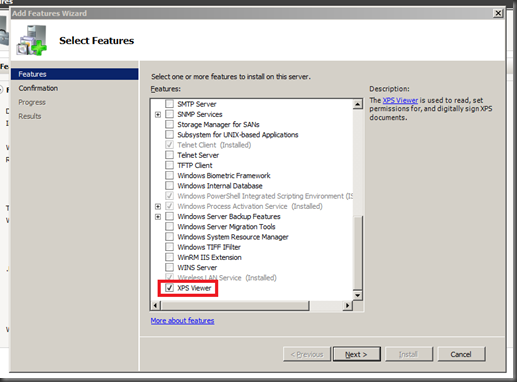Select the WINS Server label
The image size is (517, 382).
point(197,267)
